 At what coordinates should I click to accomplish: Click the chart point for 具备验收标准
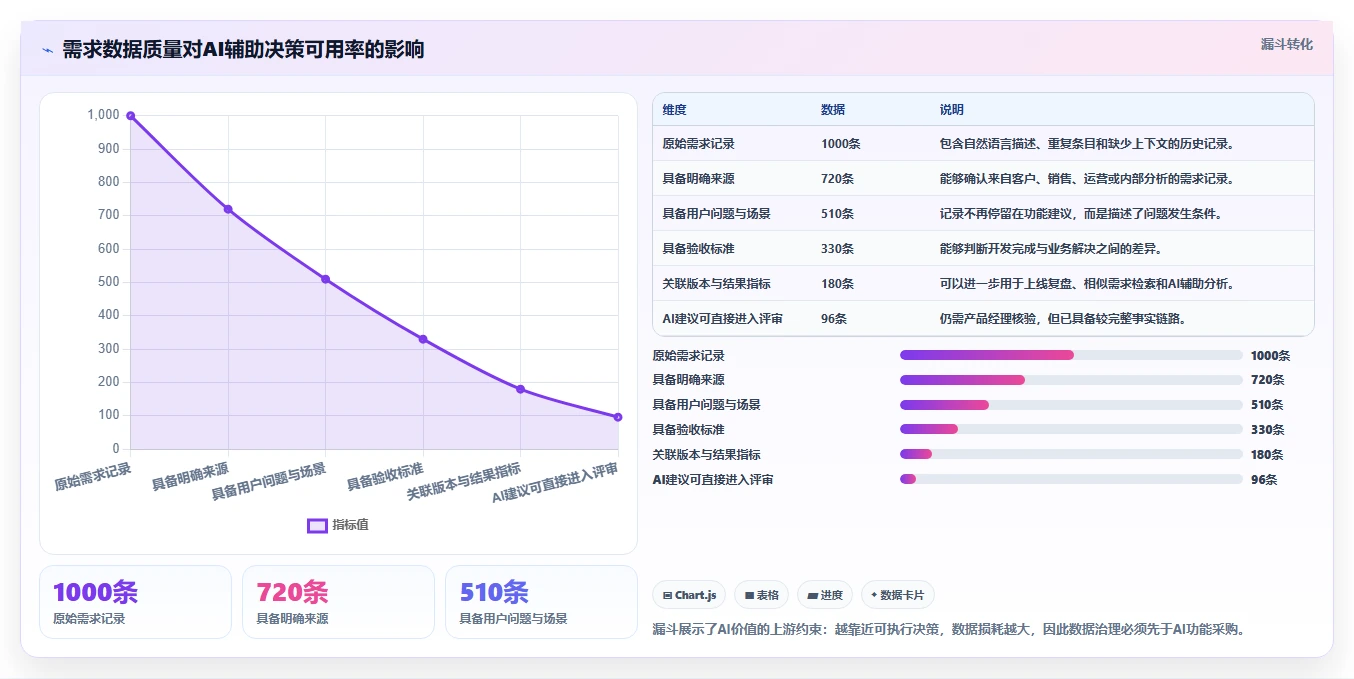[x=423, y=339]
